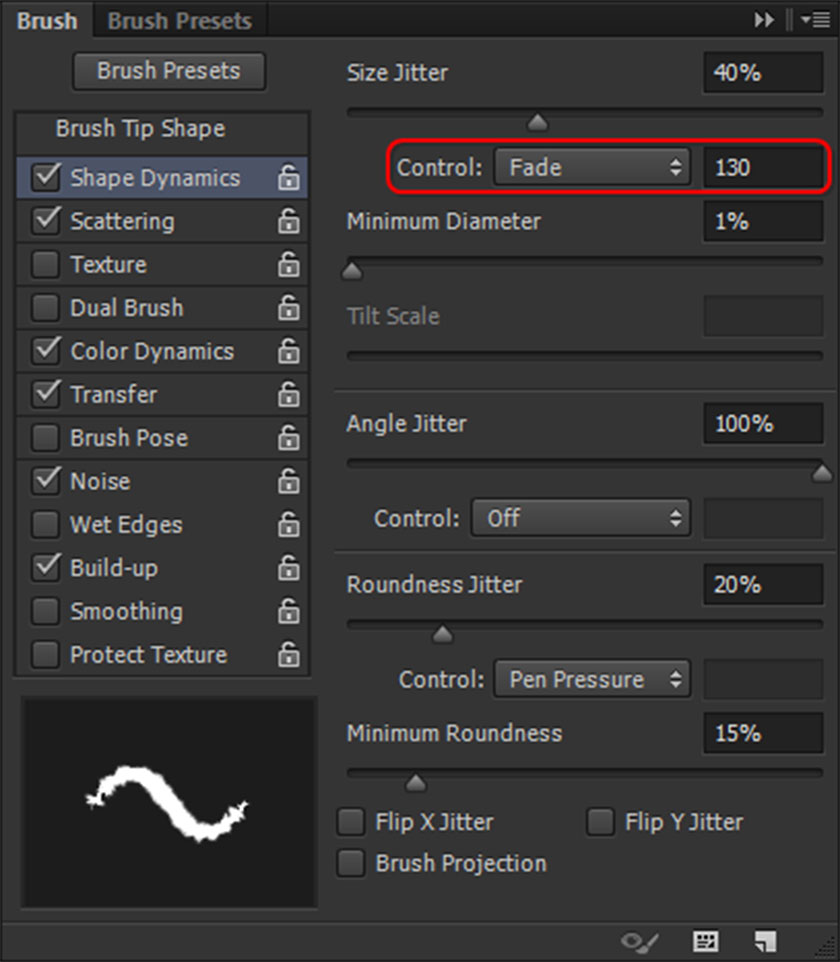Open the Preset Manager icon

tap(706, 941)
